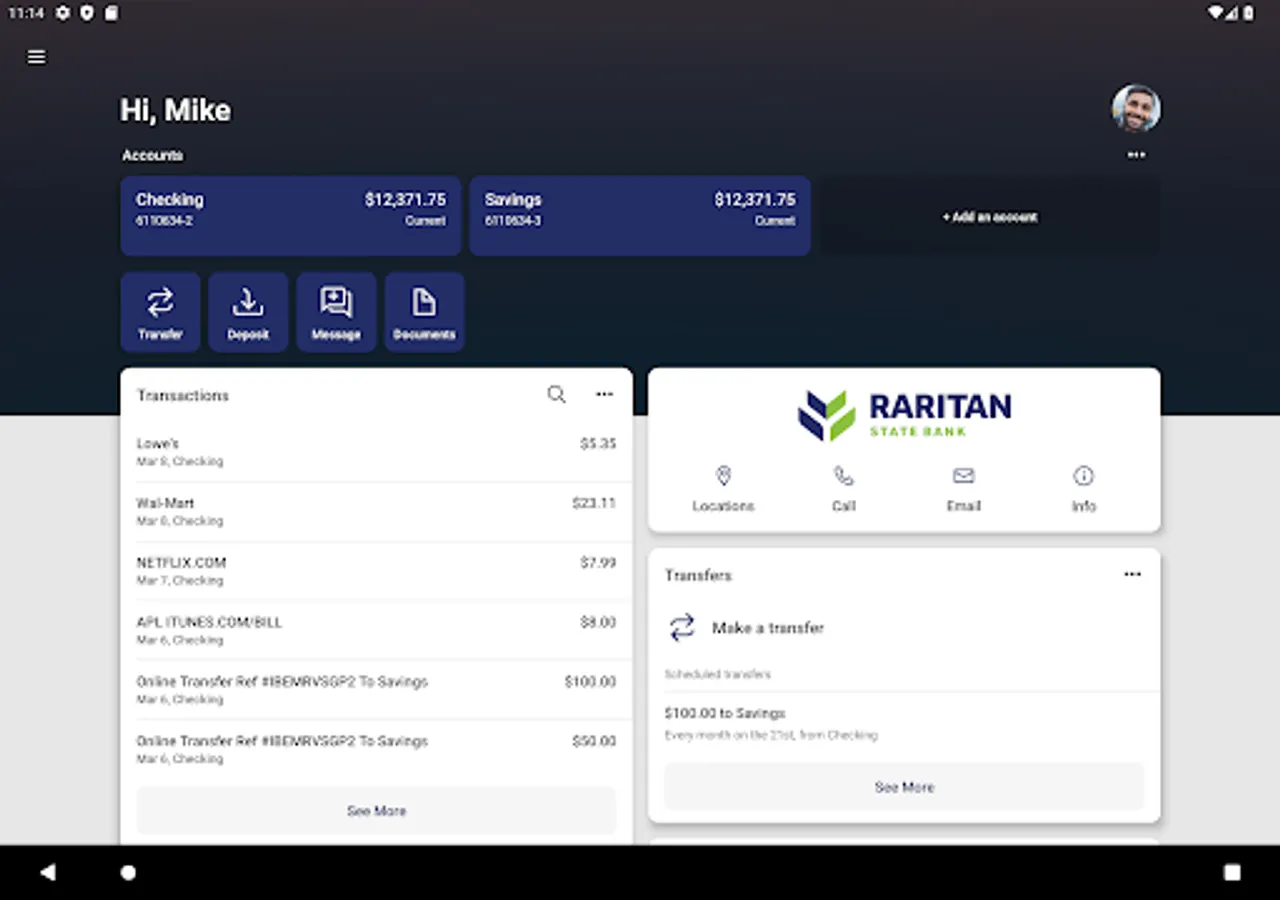Open the Savings account card

point(640,216)
